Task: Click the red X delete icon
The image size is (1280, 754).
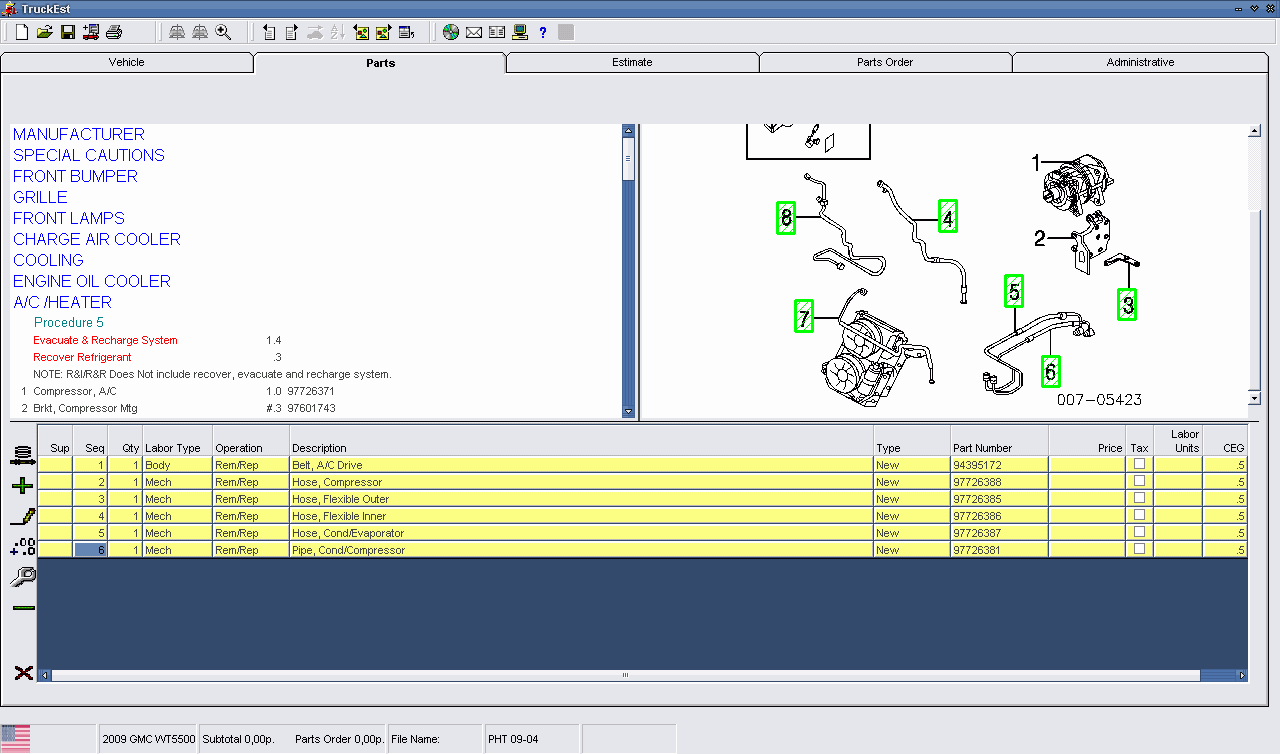Action: coord(22,672)
